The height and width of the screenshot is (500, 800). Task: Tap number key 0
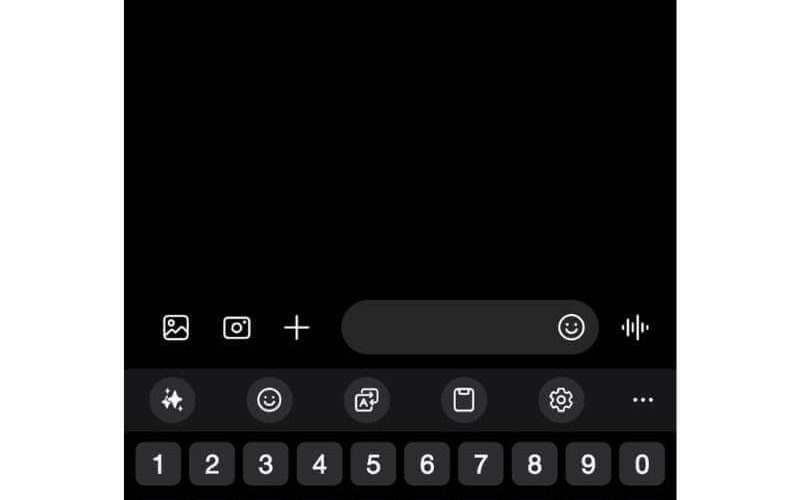pos(642,464)
